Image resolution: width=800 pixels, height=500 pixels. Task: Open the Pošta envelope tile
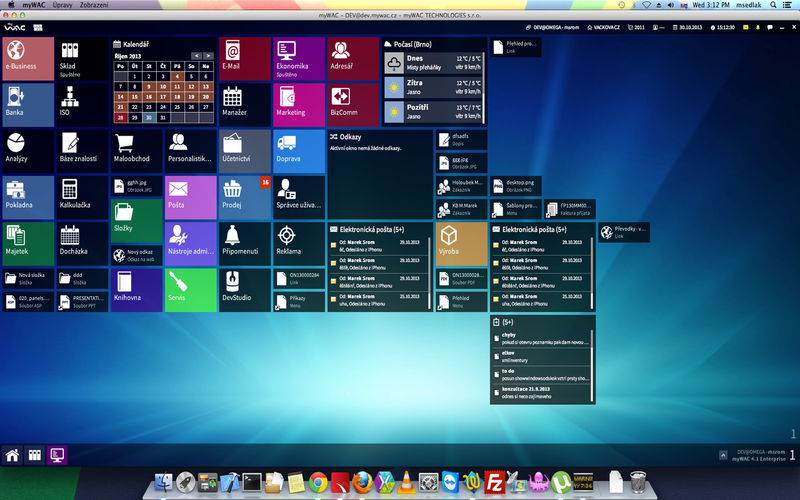191,198
